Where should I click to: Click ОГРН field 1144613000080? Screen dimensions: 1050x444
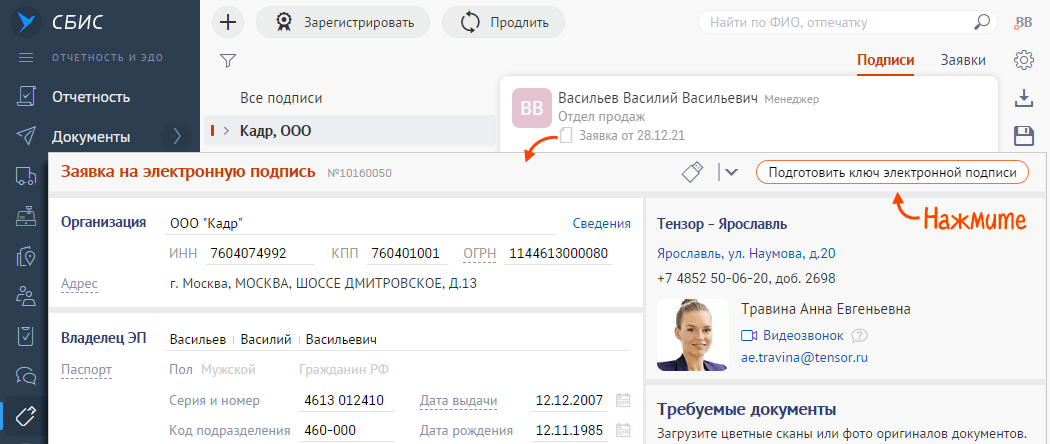(x=558, y=253)
